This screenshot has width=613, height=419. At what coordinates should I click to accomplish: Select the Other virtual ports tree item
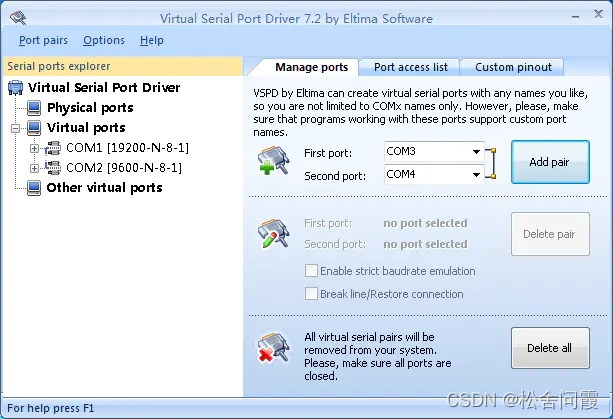pos(104,188)
